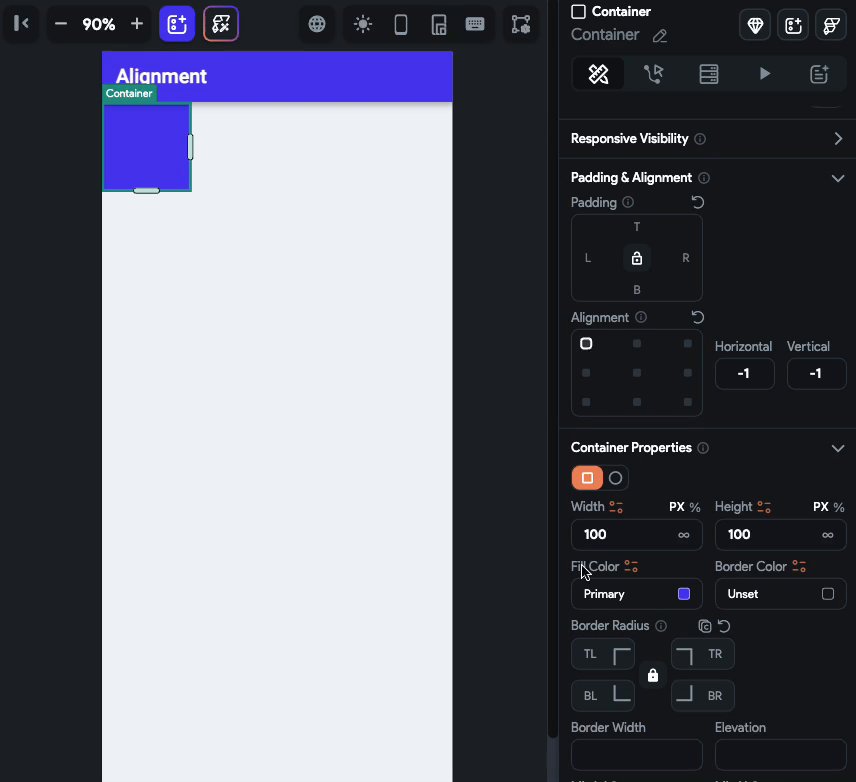Open Width variable settings icon
Screen dimensions: 856x782
(616, 507)
